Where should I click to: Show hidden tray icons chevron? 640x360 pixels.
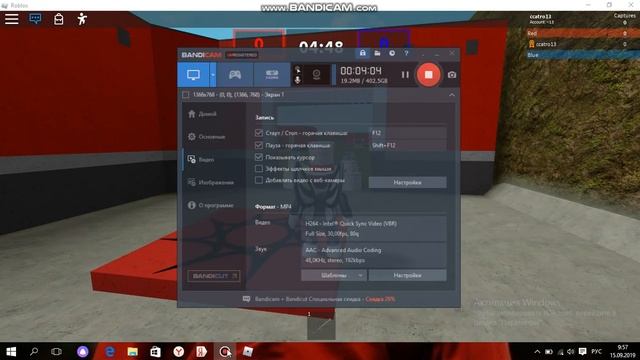click(x=537, y=352)
